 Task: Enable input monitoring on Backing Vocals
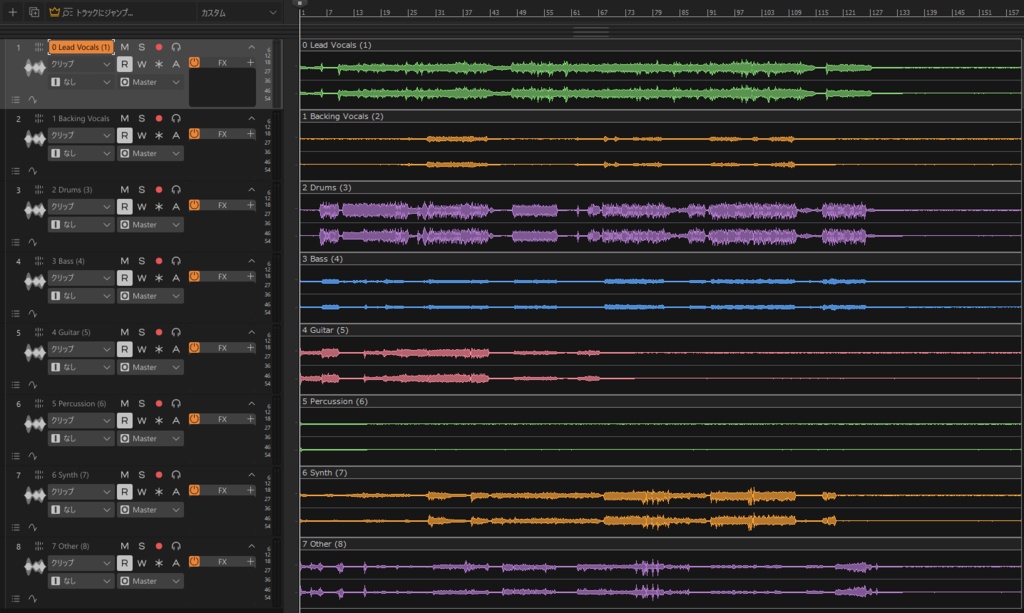click(x=176, y=118)
